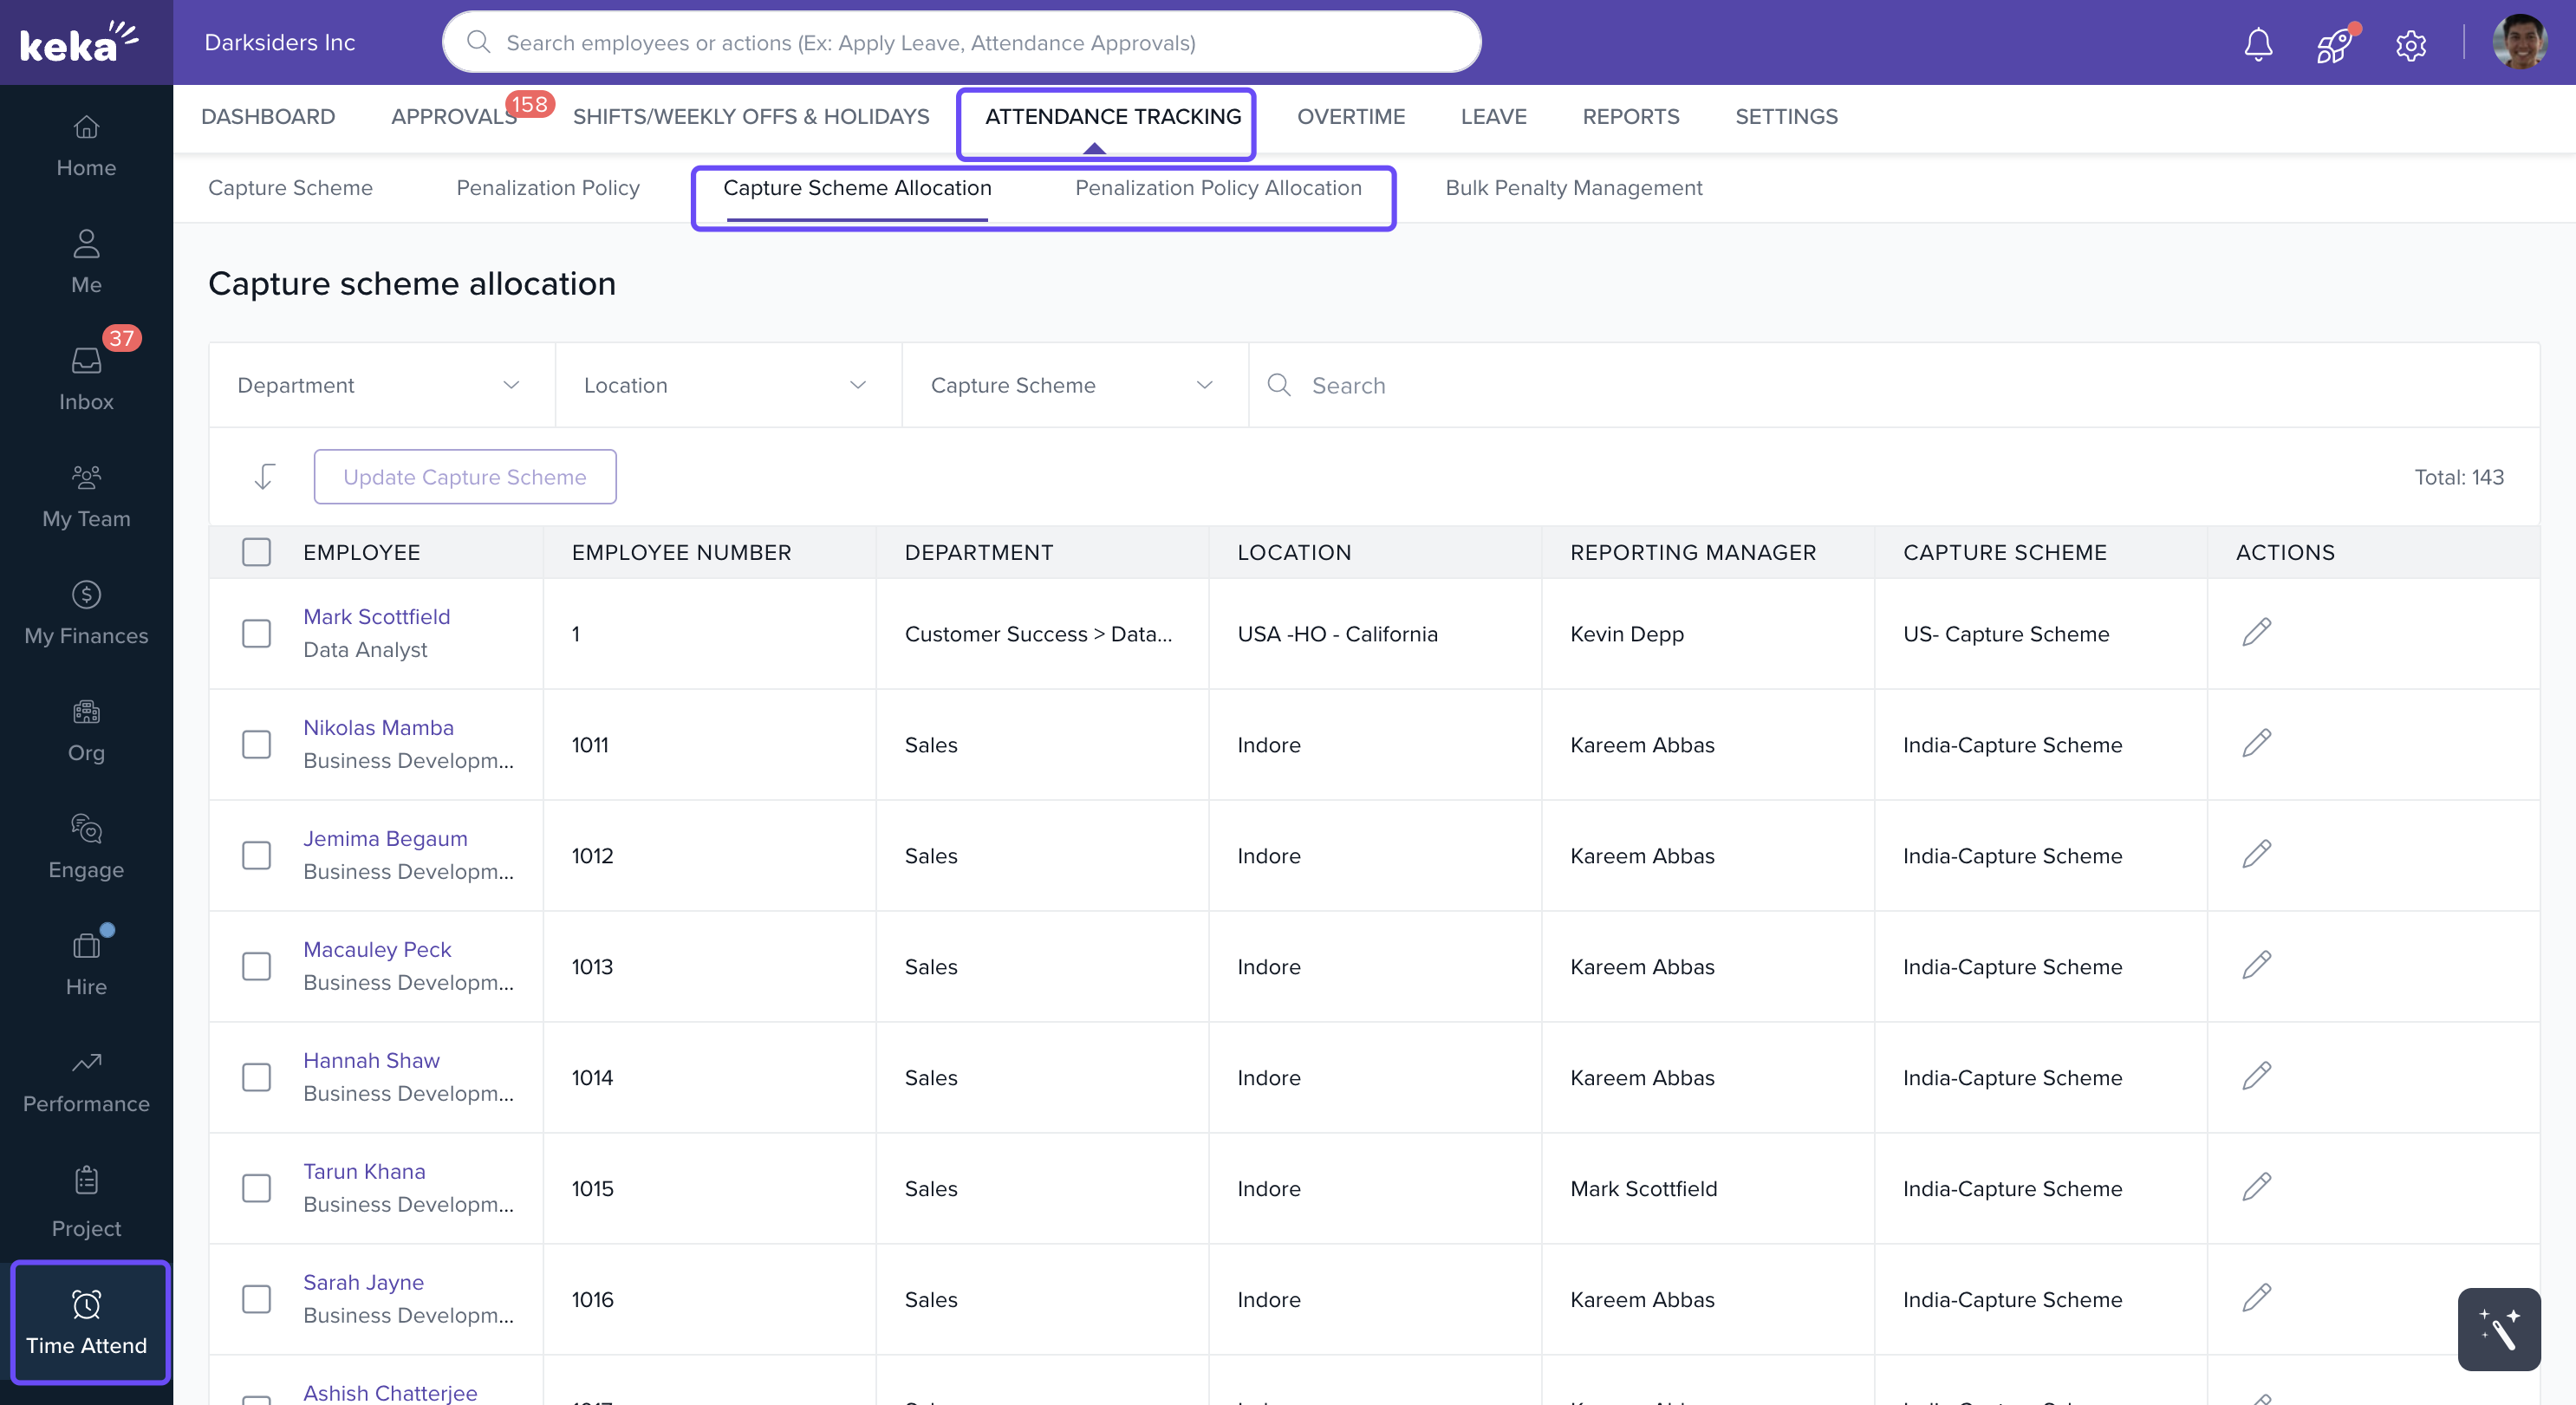The height and width of the screenshot is (1405, 2576).
Task: Click the Inbox icon in sidebar
Action: [x=86, y=360]
